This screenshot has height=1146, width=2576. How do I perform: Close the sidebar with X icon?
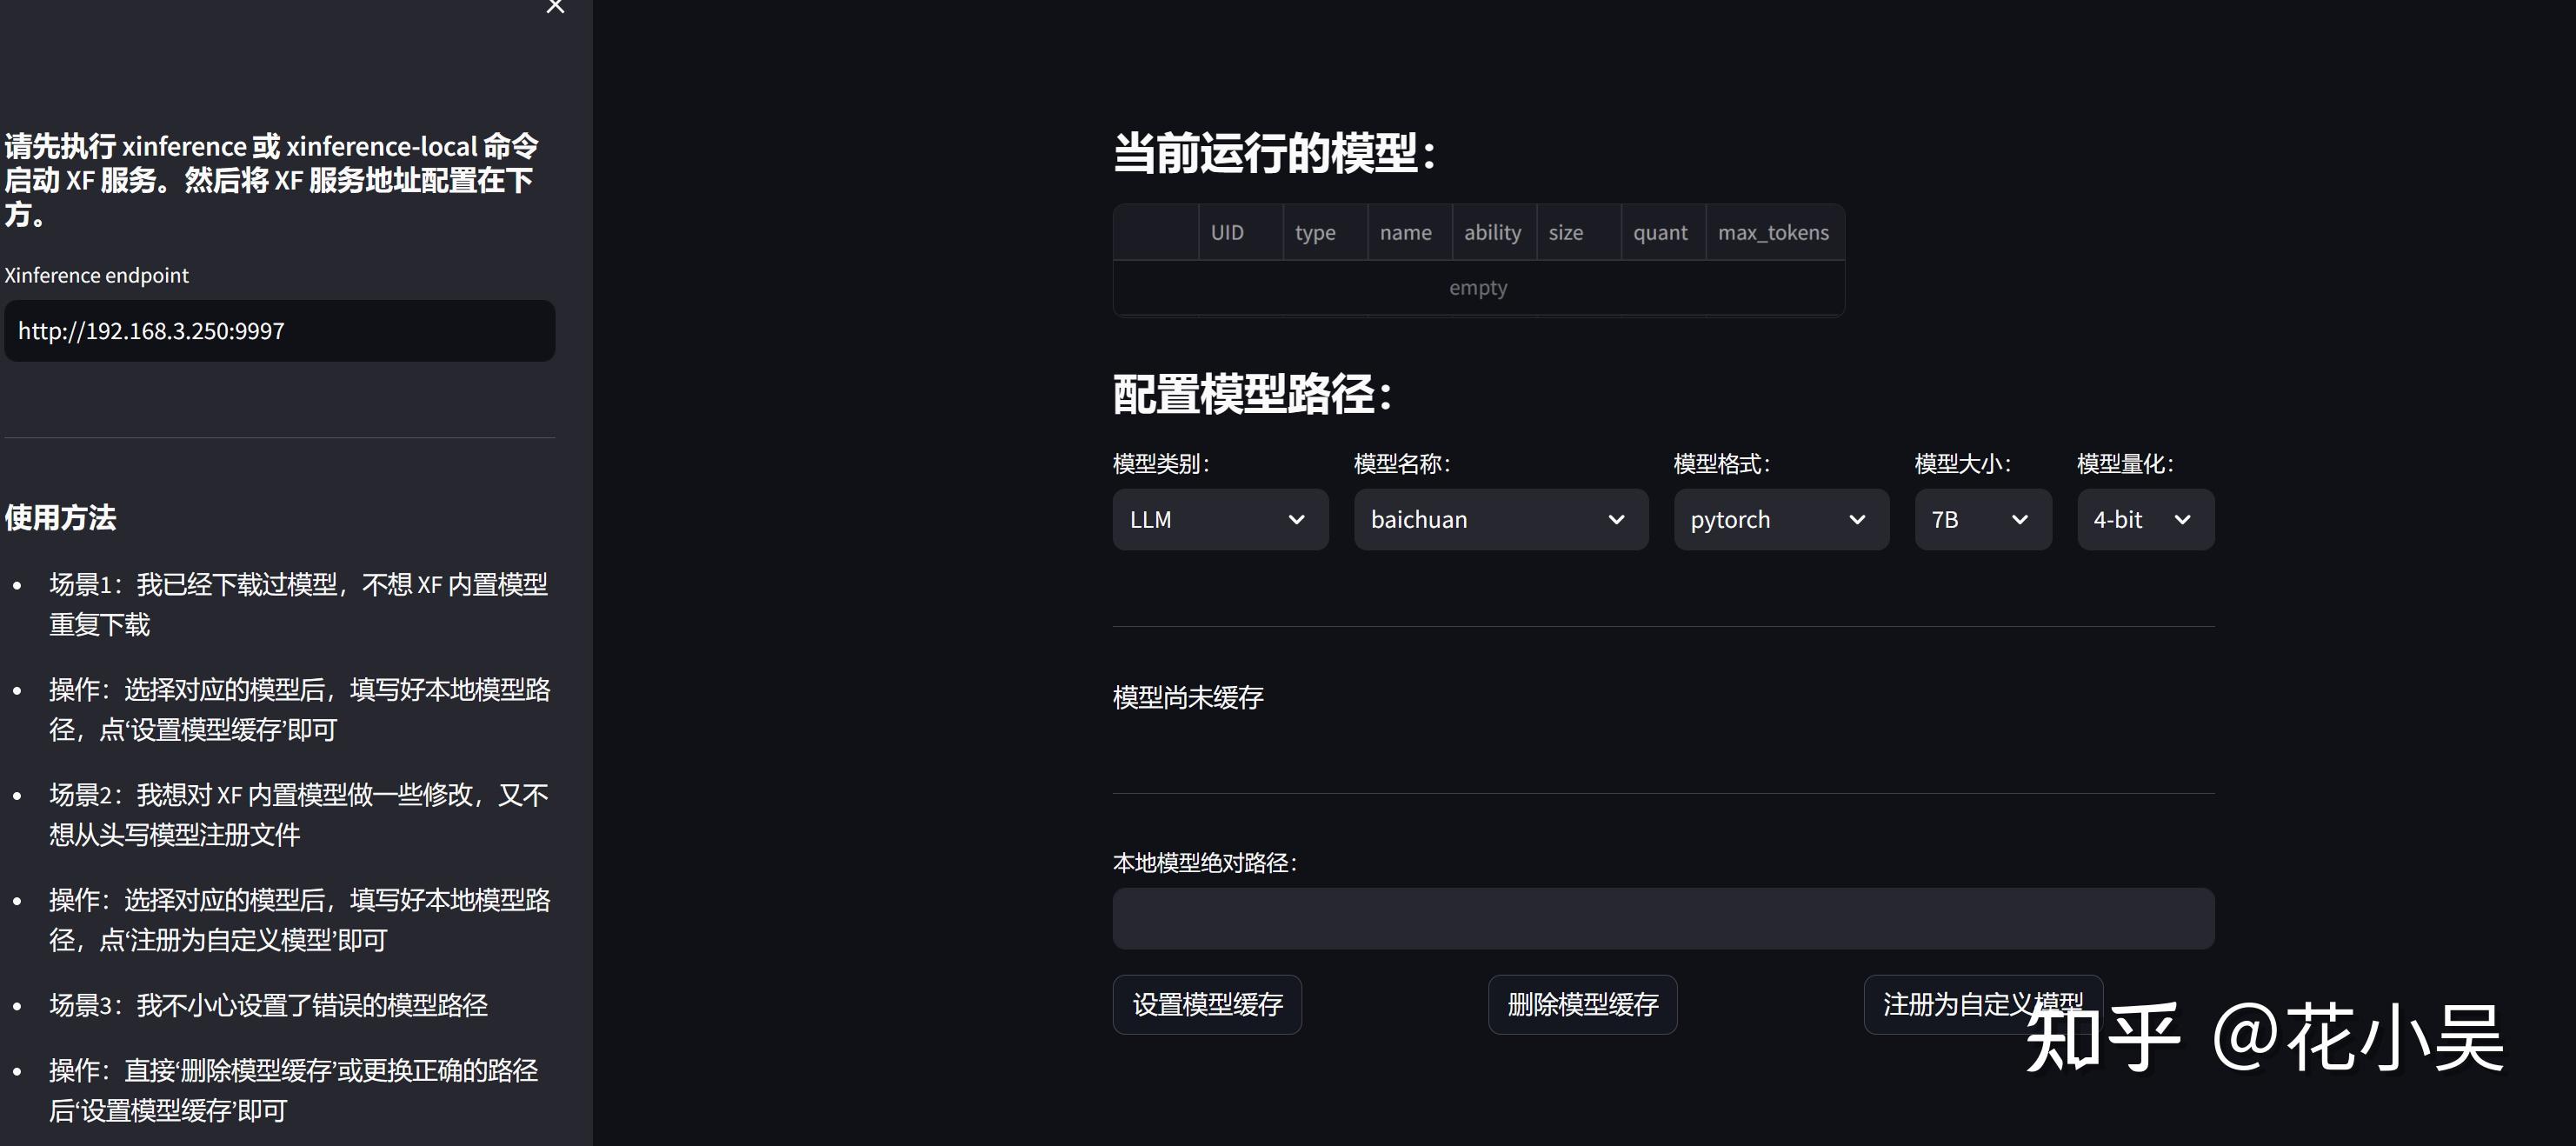click(x=555, y=7)
